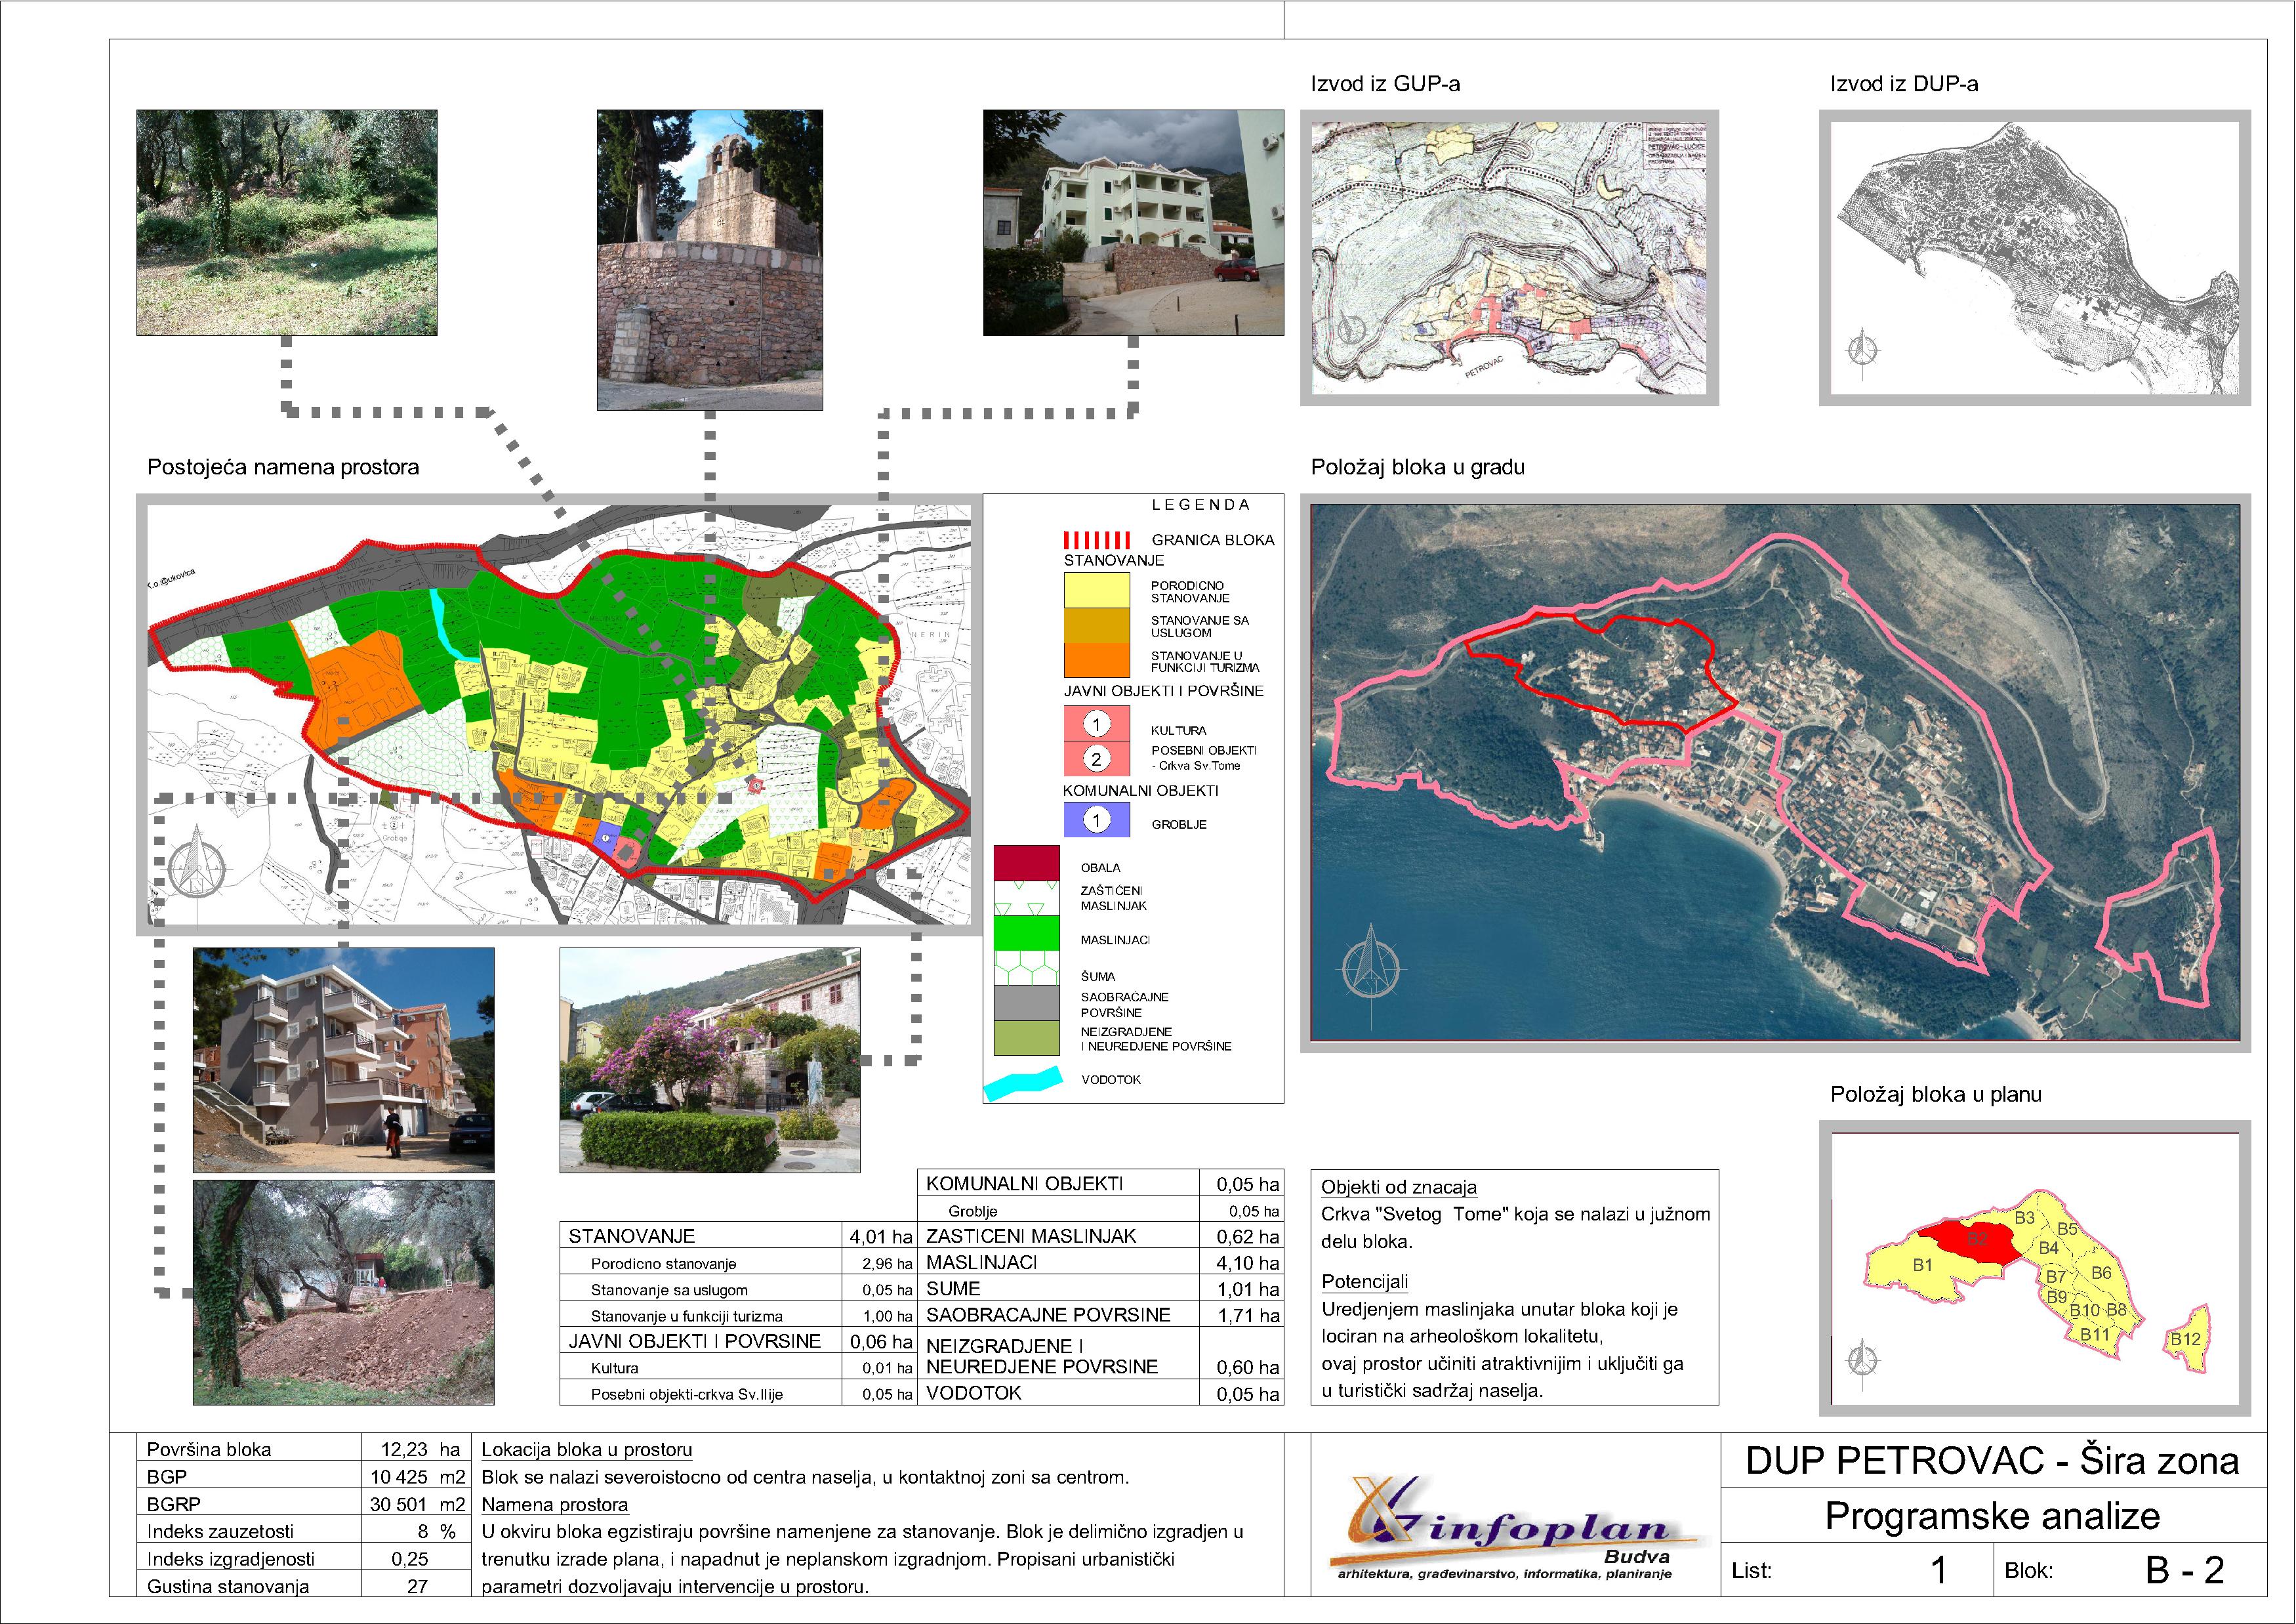The image size is (2296, 1624).
Task: Open the olive grove photo at top left
Action: pyautogui.click(x=287, y=222)
